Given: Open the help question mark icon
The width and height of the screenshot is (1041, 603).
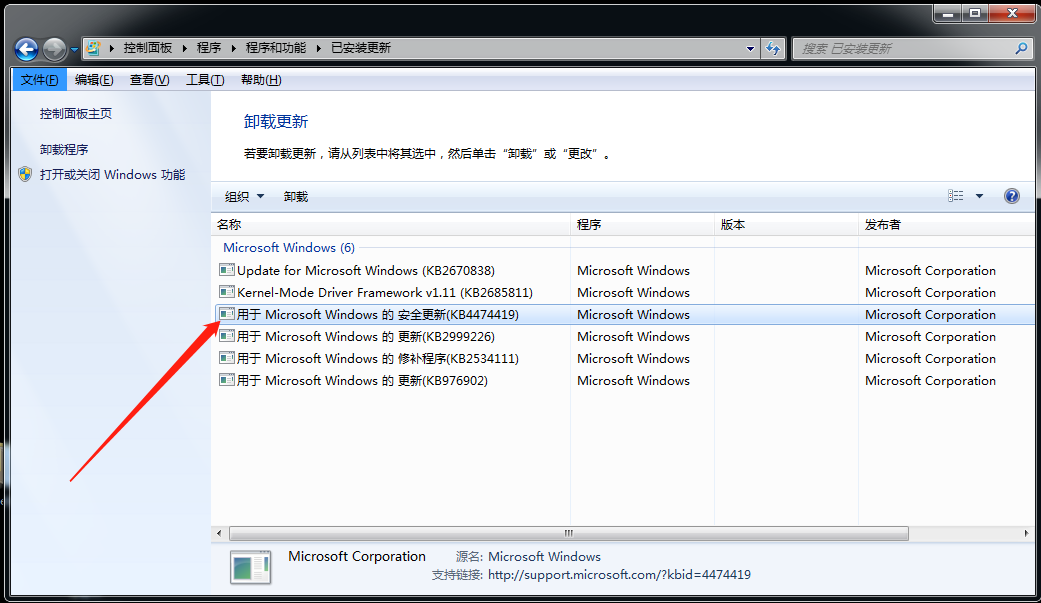Looking at the screenshot, I should coord(1011,196).
